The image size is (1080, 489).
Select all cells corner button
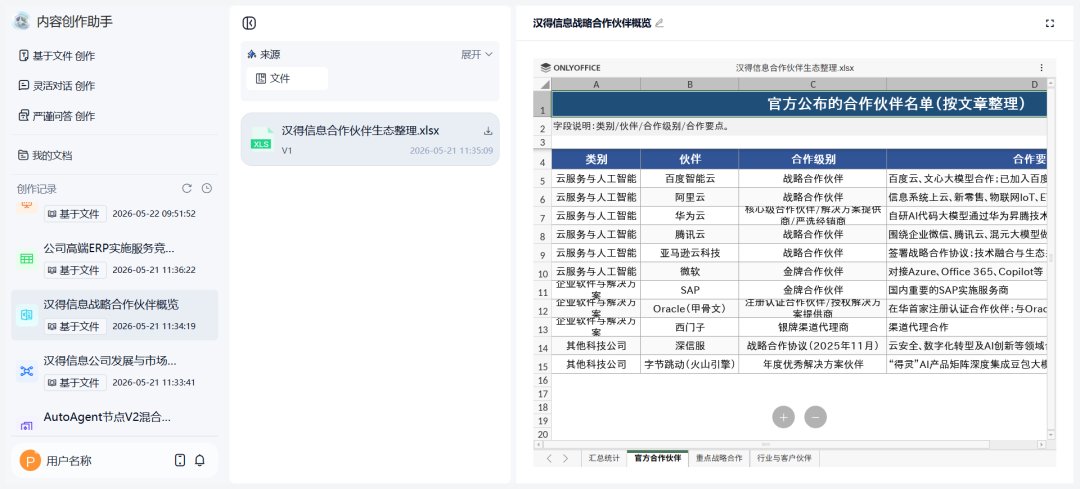coord(543,84)
